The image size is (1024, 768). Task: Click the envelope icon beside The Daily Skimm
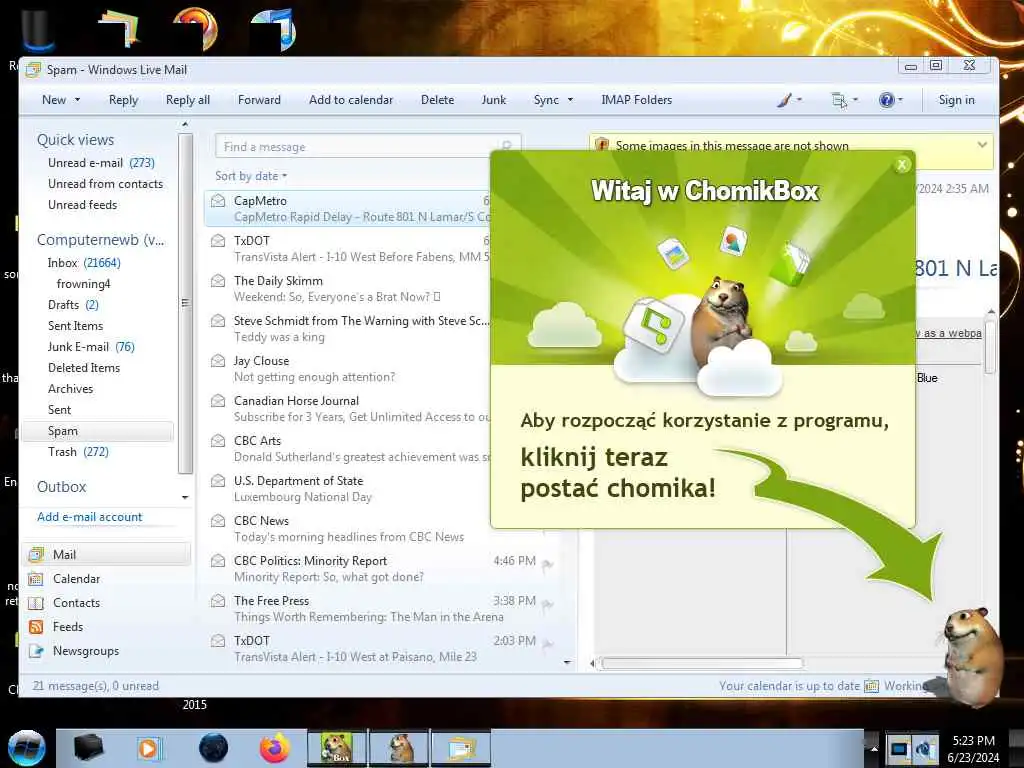[218, 281]
